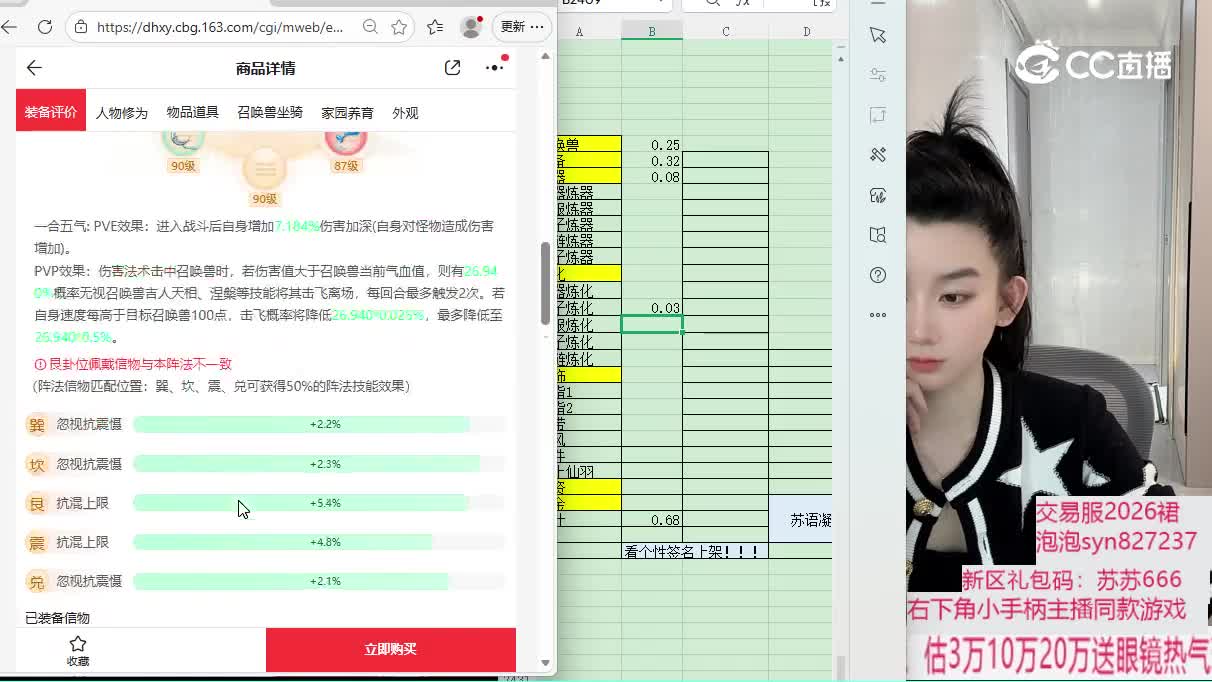Click the 立即购买 buy button
1212x682 pixels.
point(391,650)
